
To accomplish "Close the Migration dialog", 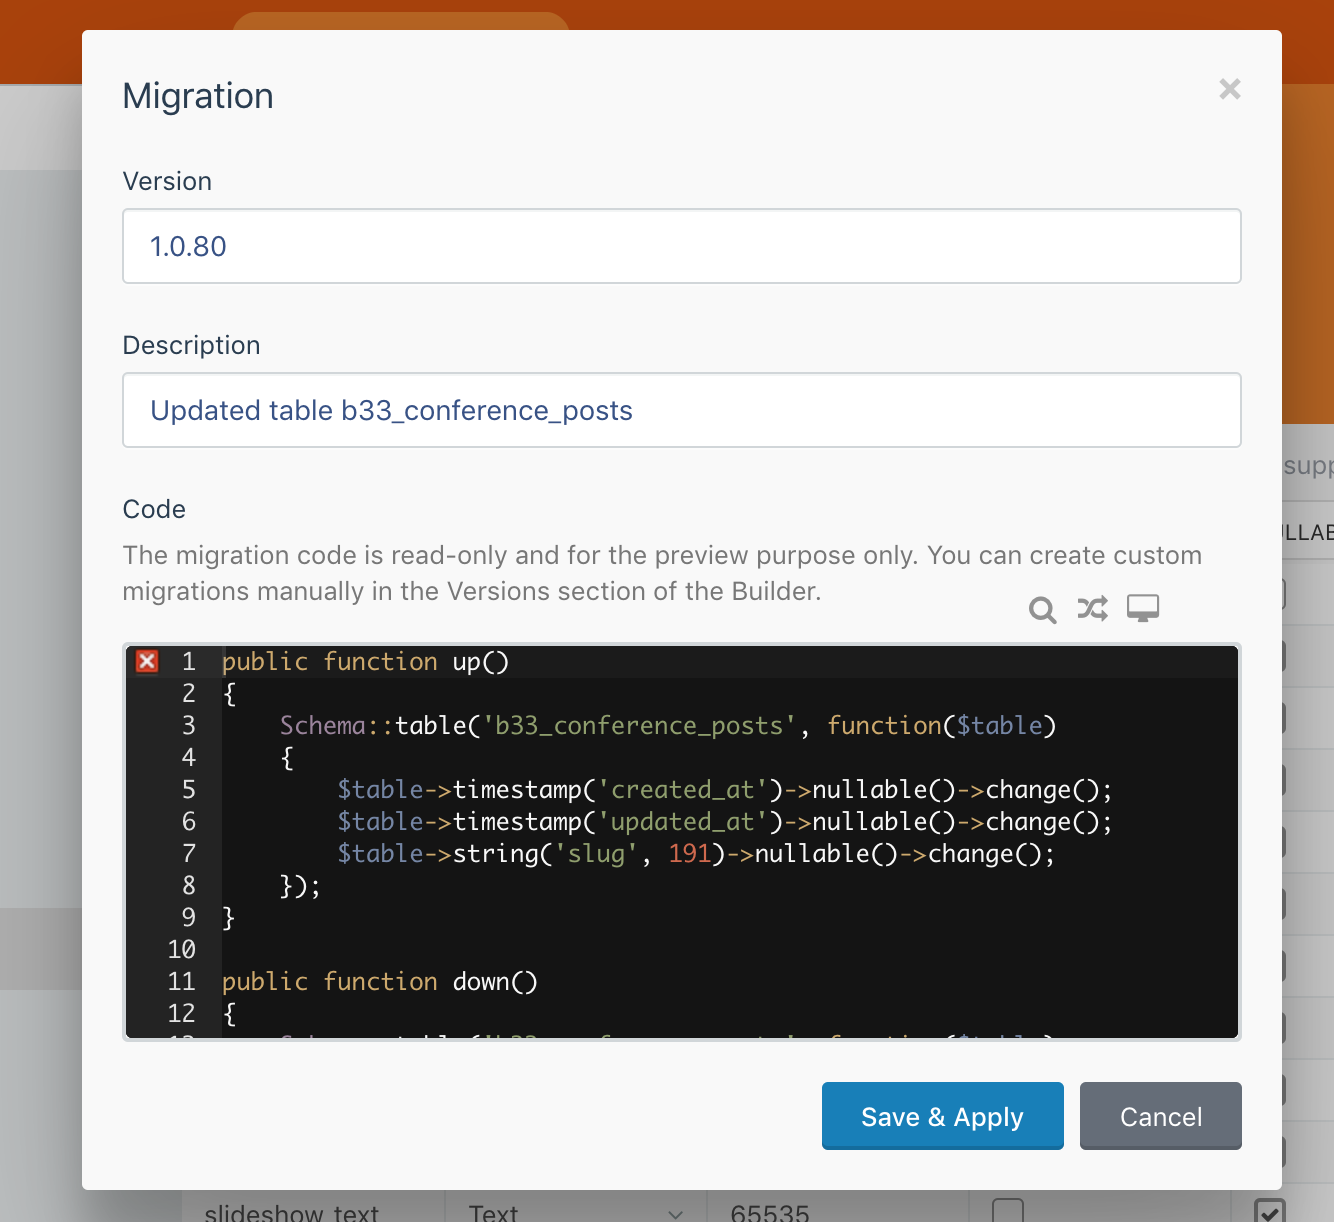I will click(x=1229, y=89).
